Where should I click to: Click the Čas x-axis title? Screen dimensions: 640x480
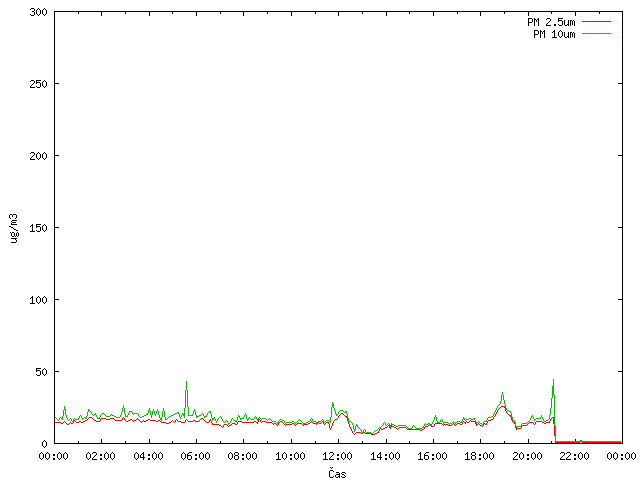point(337,473)
